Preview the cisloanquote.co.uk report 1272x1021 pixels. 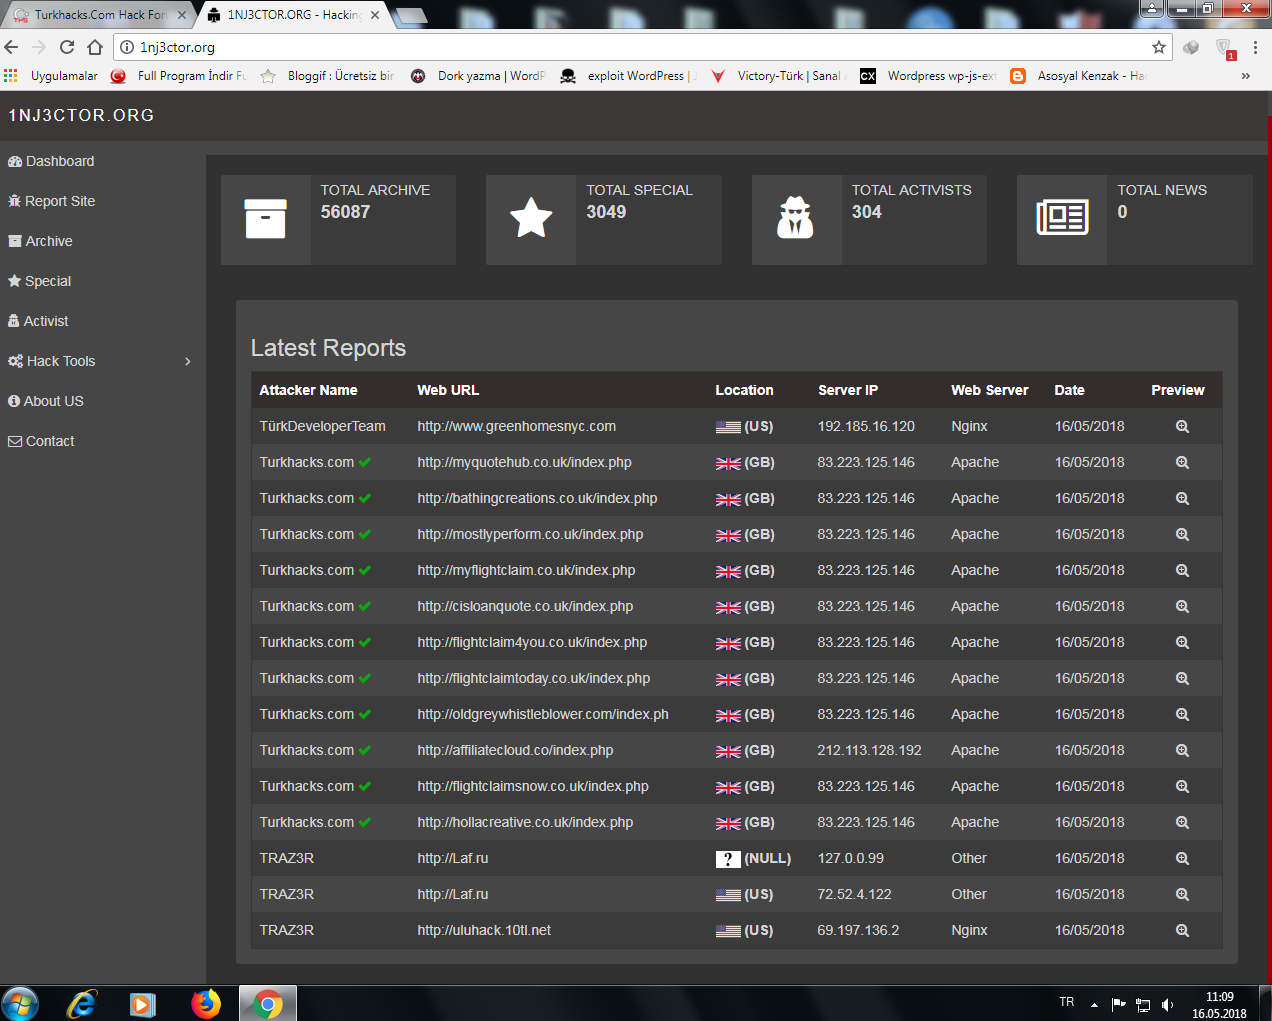pyautogui.click(x=1182, y=606)
